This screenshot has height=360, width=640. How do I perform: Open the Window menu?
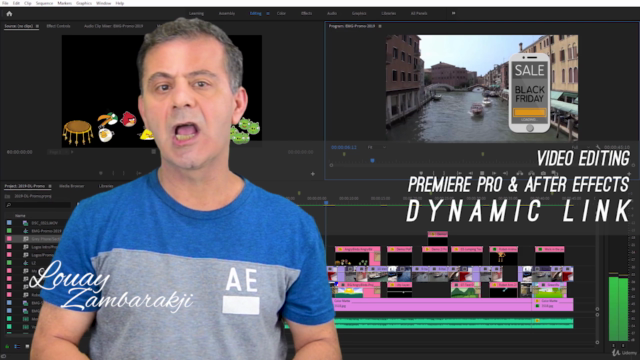click(x=104, y=3)
